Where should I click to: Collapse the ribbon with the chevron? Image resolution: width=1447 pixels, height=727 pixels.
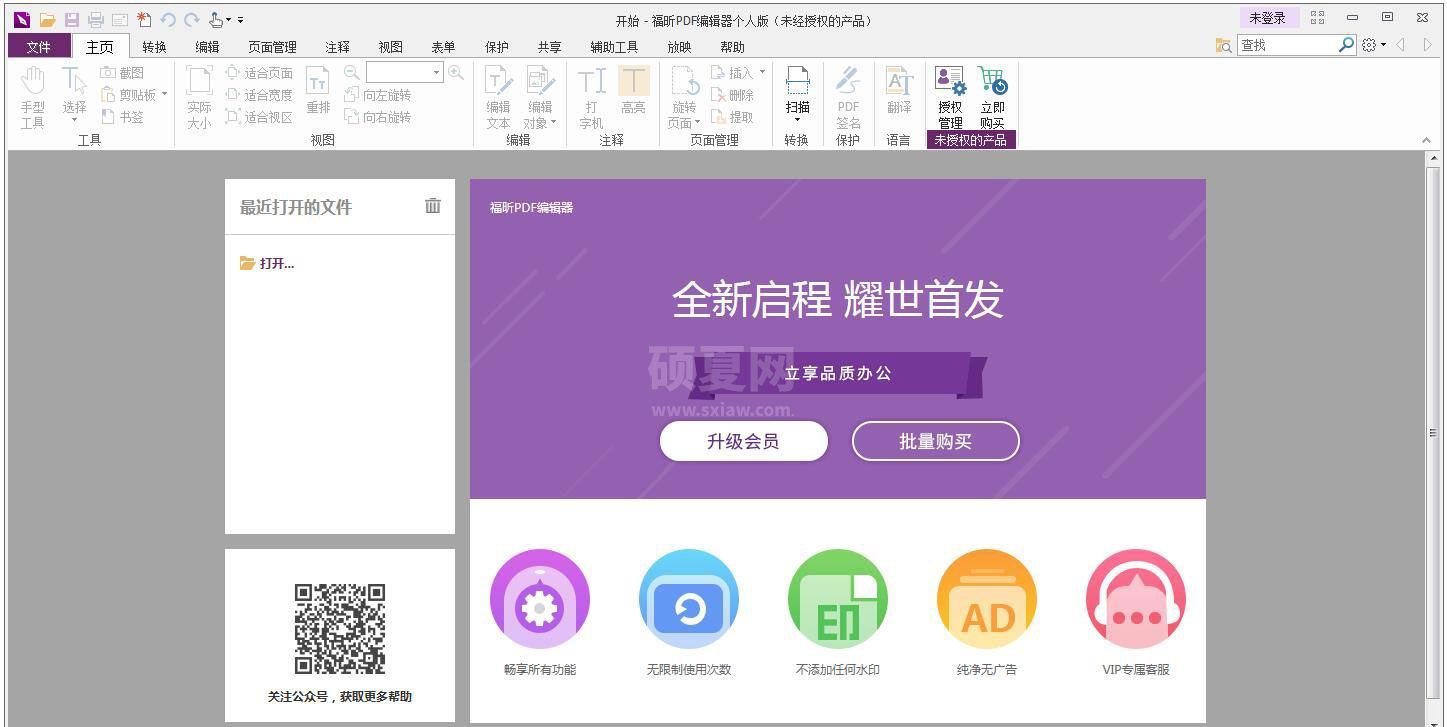(x=1426, y=140)
